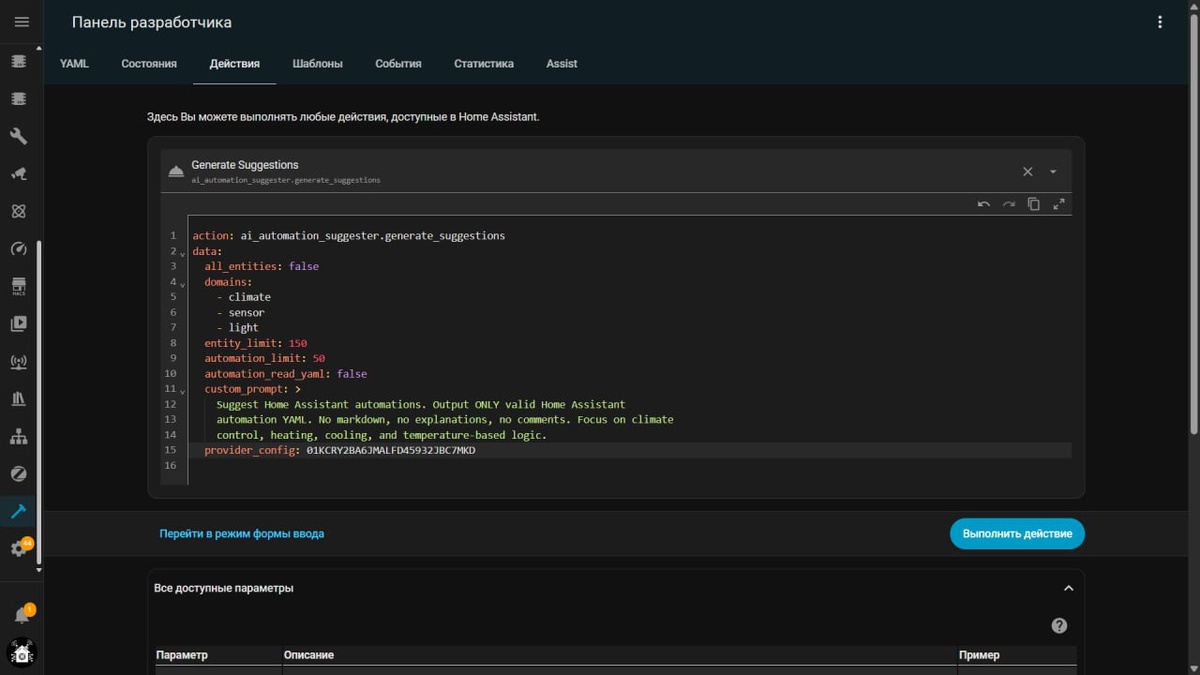The image size is (1200, 675).
Task: Click the 'Панель разработчика' page title
Action: point(152,22)
